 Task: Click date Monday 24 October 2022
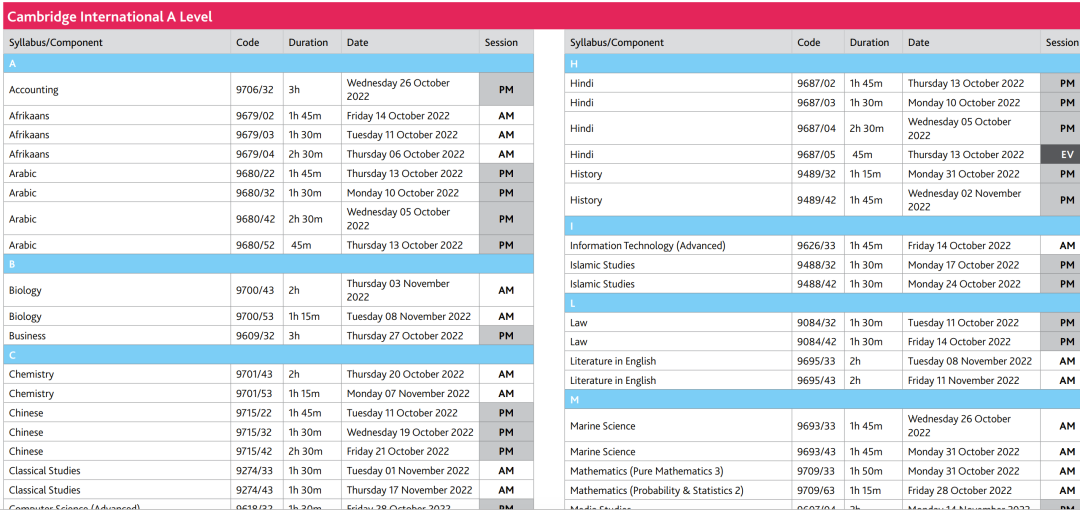click(x=964, y=285)
